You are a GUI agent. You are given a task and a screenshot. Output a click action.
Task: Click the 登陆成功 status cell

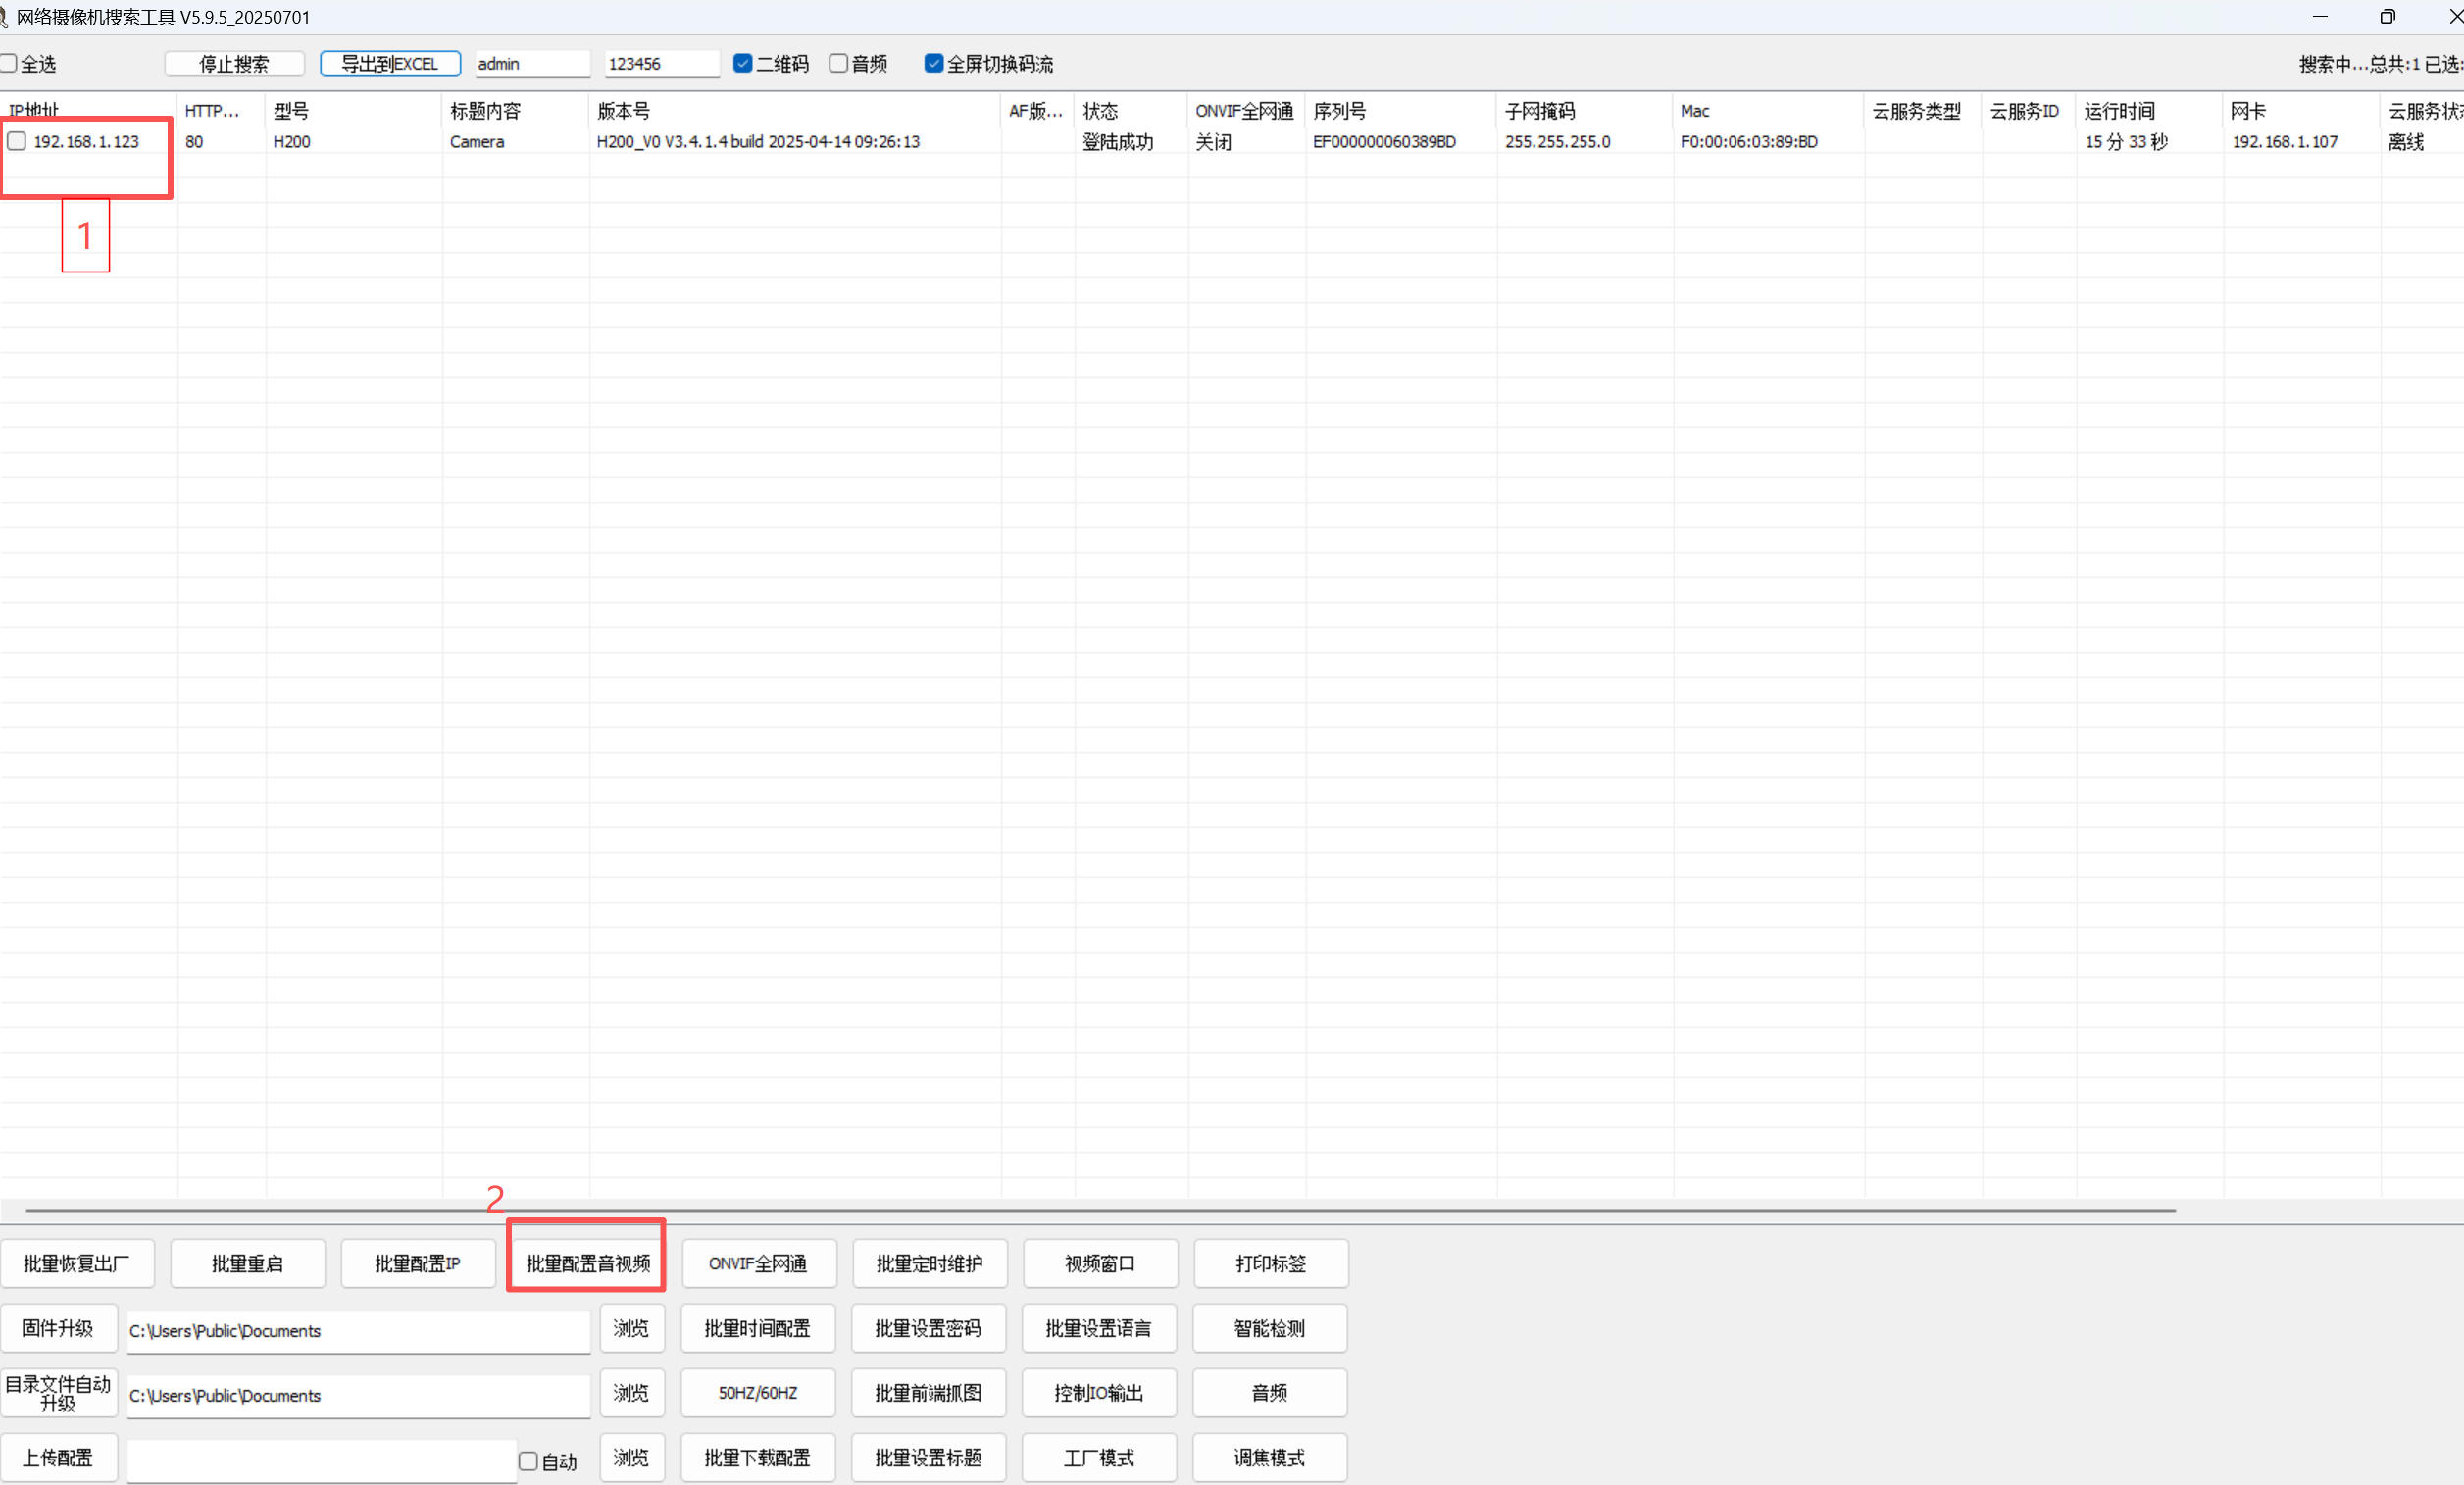(x=1118, y=142)
